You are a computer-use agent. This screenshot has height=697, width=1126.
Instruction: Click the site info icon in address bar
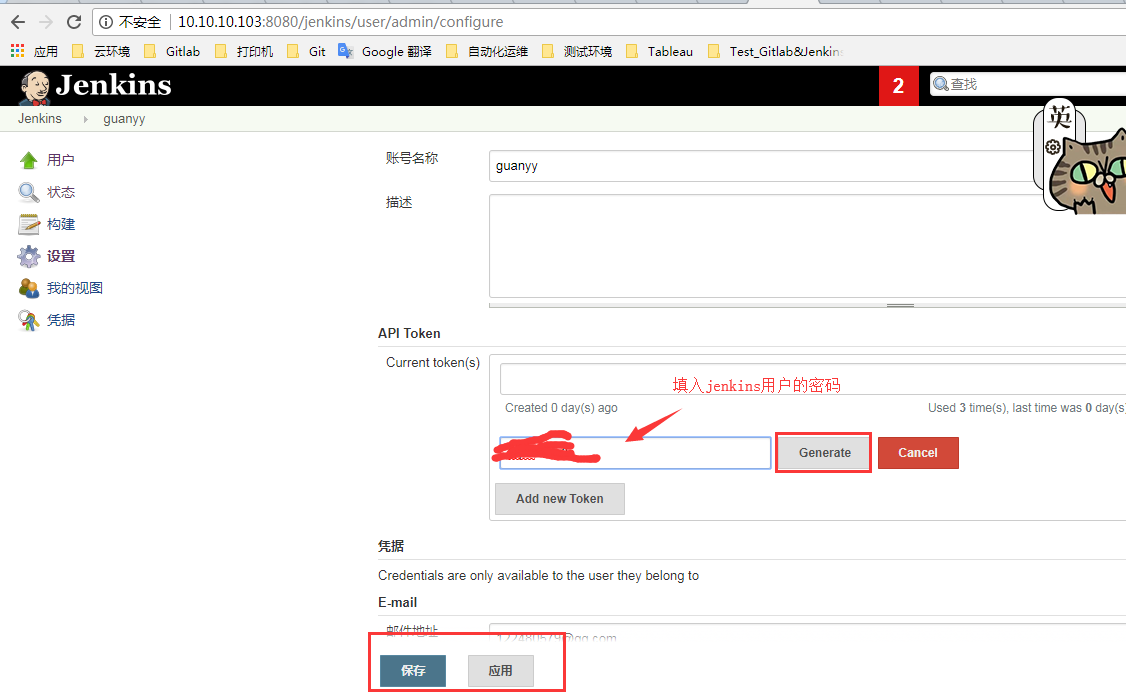106,22
